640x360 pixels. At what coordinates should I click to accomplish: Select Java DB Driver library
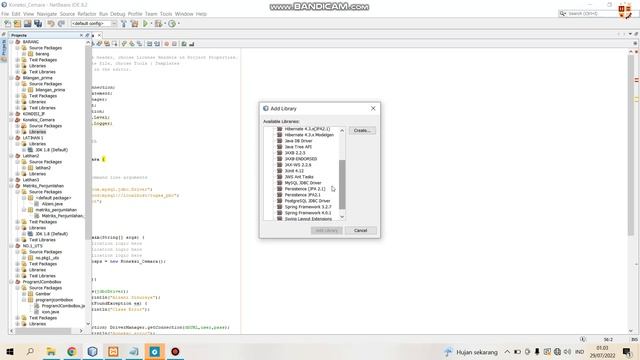coord(298,141)
